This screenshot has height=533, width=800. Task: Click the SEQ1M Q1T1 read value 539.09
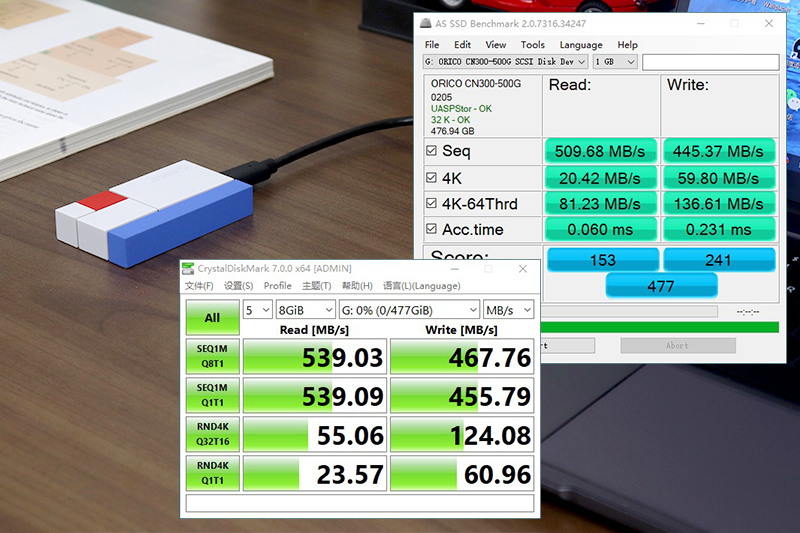point(314,395)
